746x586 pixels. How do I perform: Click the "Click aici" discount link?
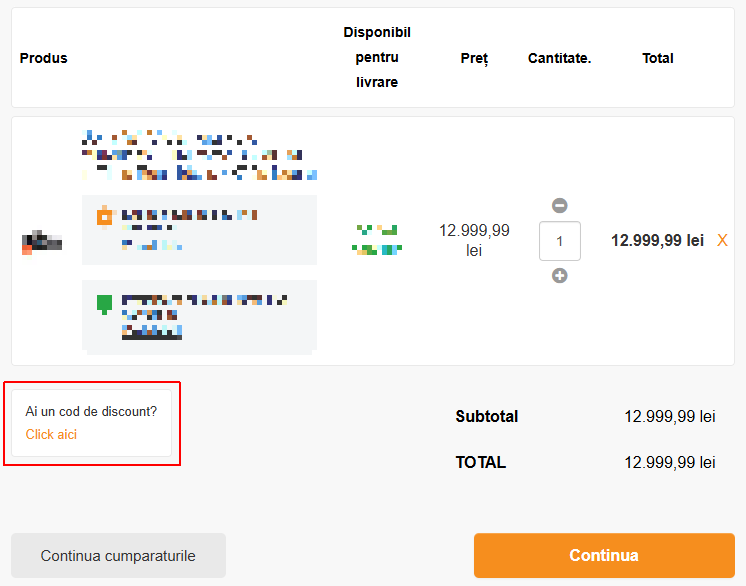point(51,434)
